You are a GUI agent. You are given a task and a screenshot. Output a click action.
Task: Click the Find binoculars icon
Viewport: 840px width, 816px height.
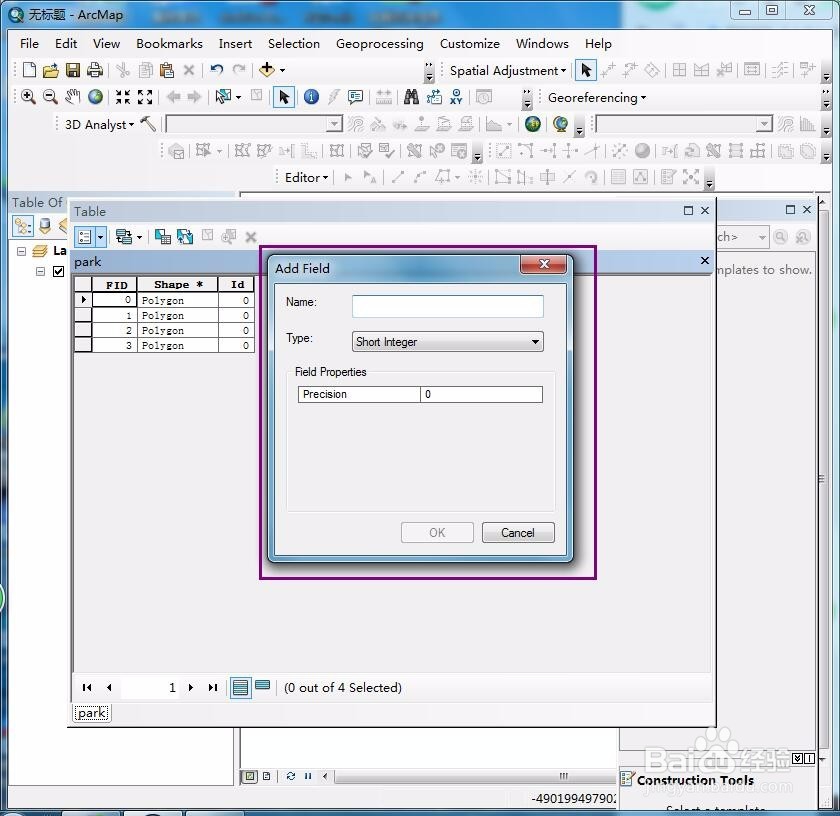point(411,97)
